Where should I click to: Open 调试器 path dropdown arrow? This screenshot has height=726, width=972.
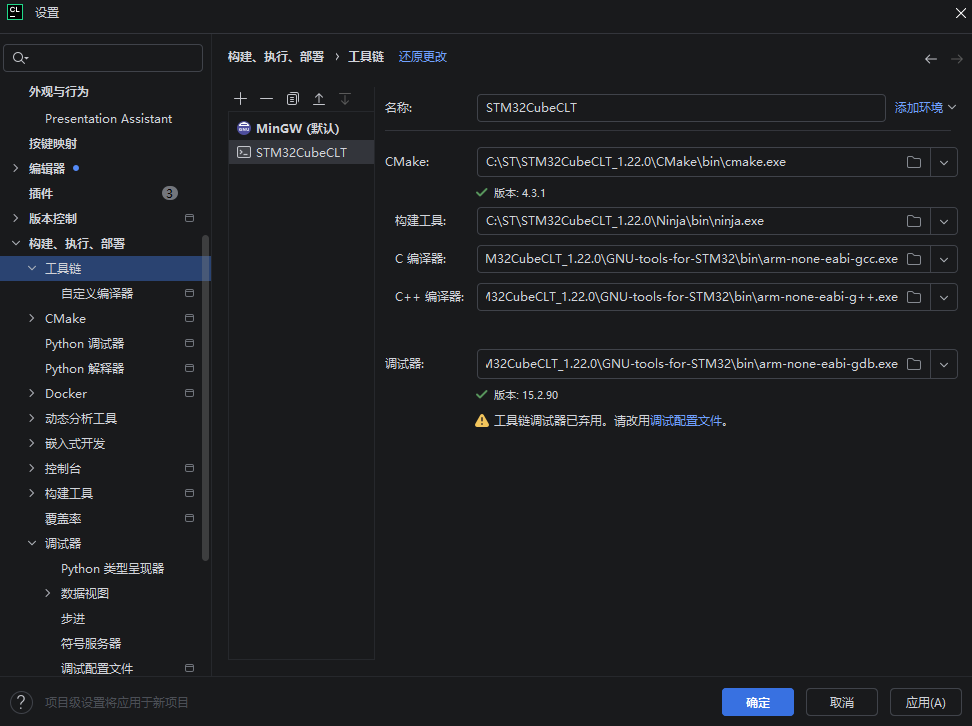coord(944,364)
